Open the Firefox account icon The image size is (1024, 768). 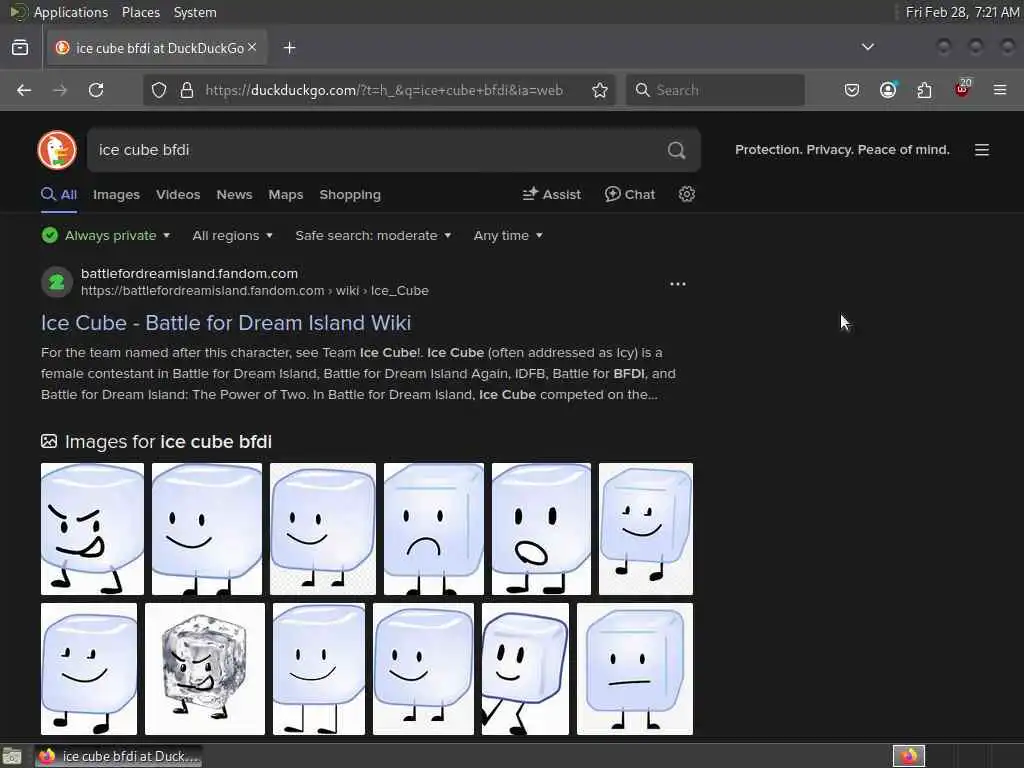(x=888, y=89)
